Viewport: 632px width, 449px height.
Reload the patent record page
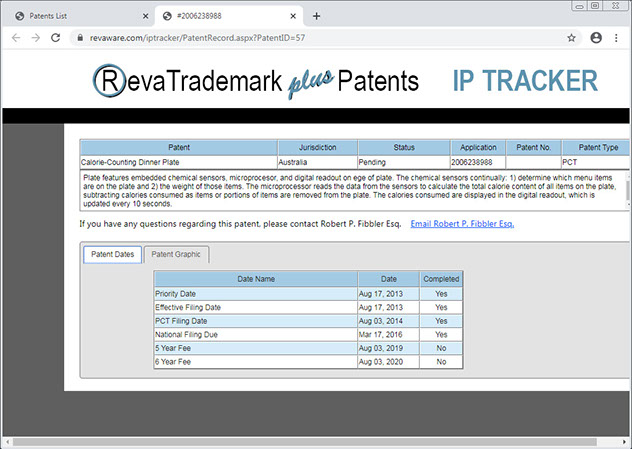pyautogui.click(x=60, y=37)
